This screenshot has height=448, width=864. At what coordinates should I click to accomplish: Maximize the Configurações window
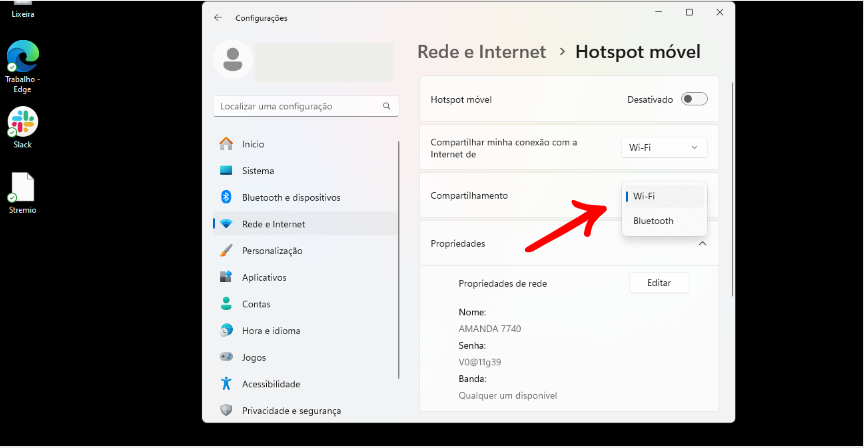coord(689,12)
